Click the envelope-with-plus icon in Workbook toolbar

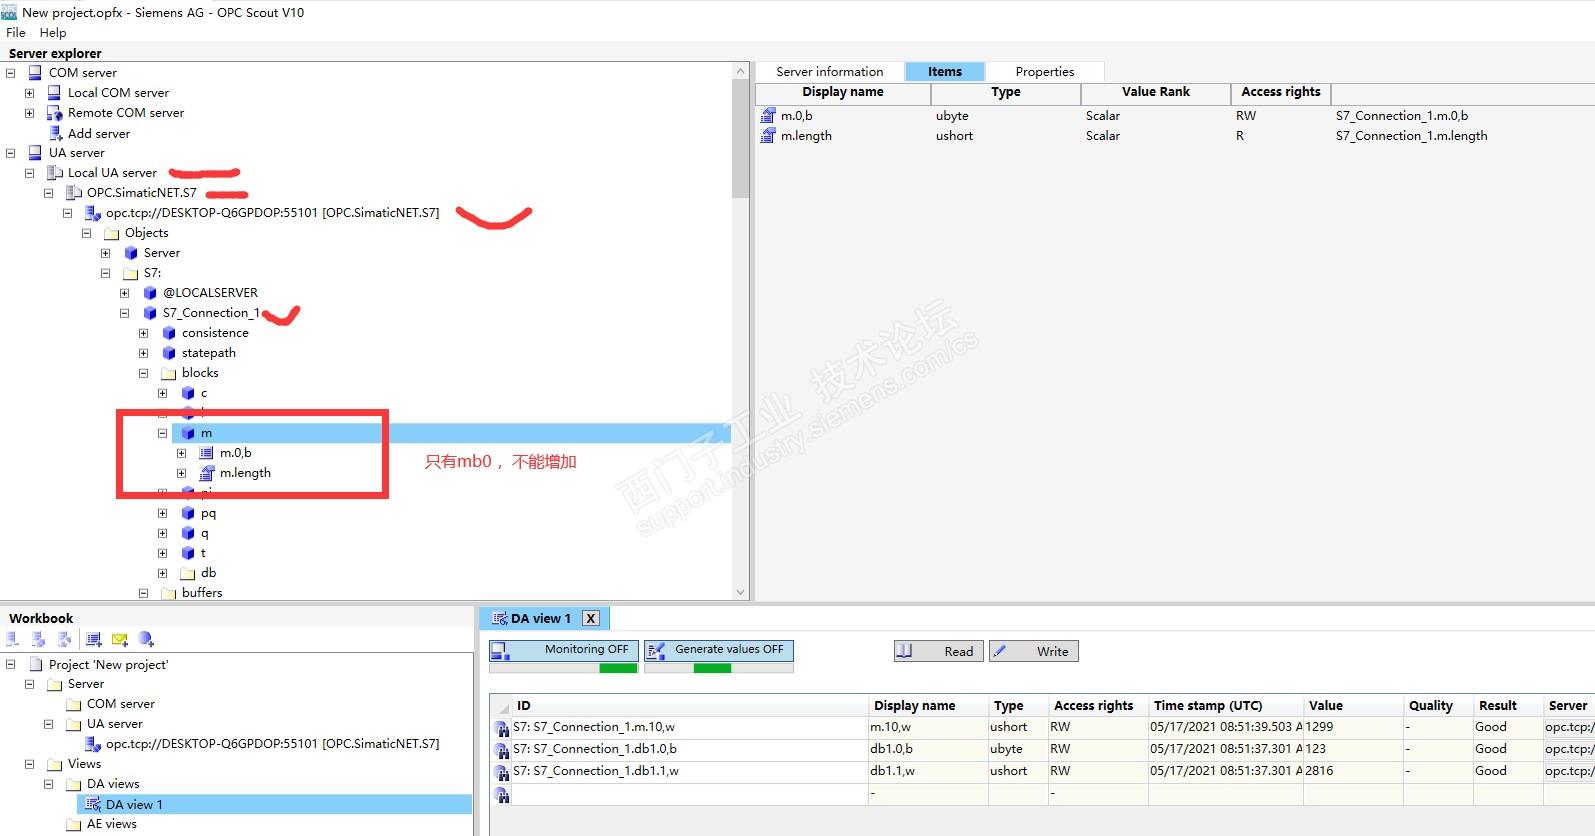120,639
